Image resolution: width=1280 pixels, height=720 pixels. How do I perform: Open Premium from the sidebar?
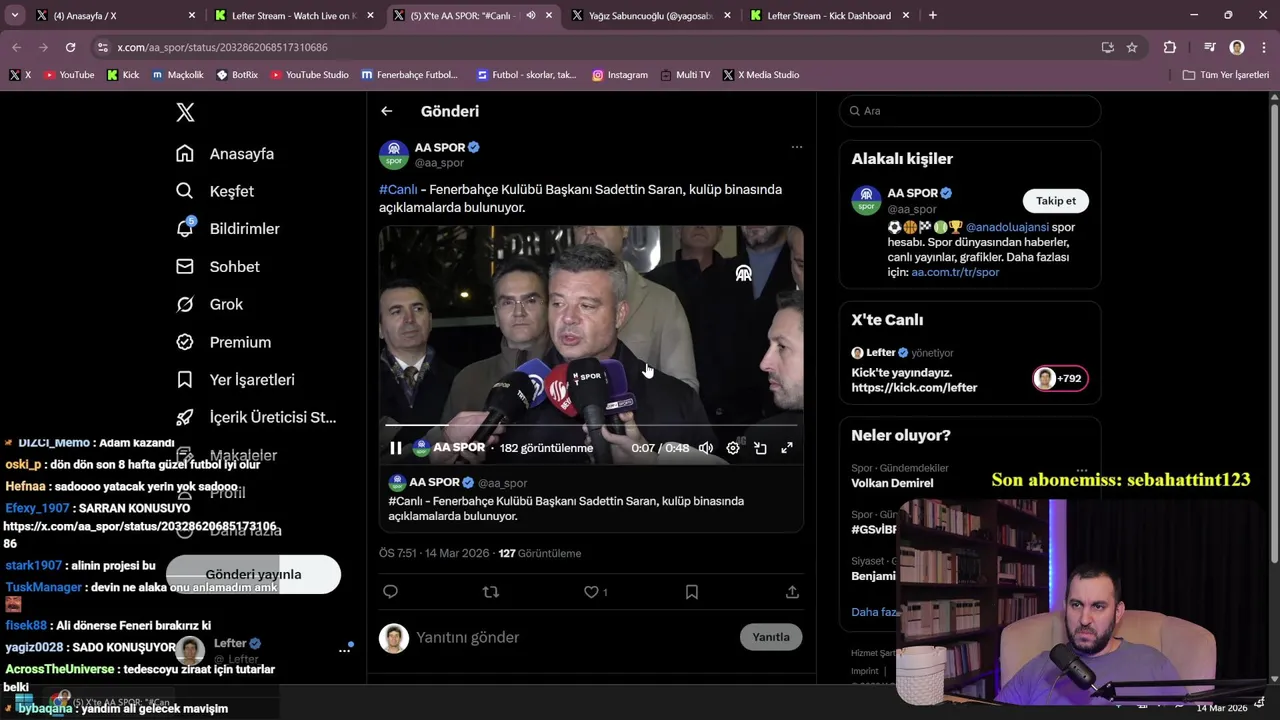click(223, 342)
